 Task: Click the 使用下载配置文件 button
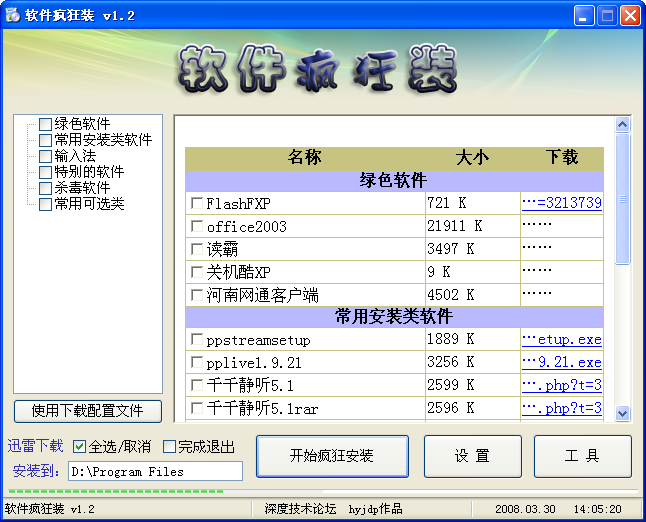point(88,411)
